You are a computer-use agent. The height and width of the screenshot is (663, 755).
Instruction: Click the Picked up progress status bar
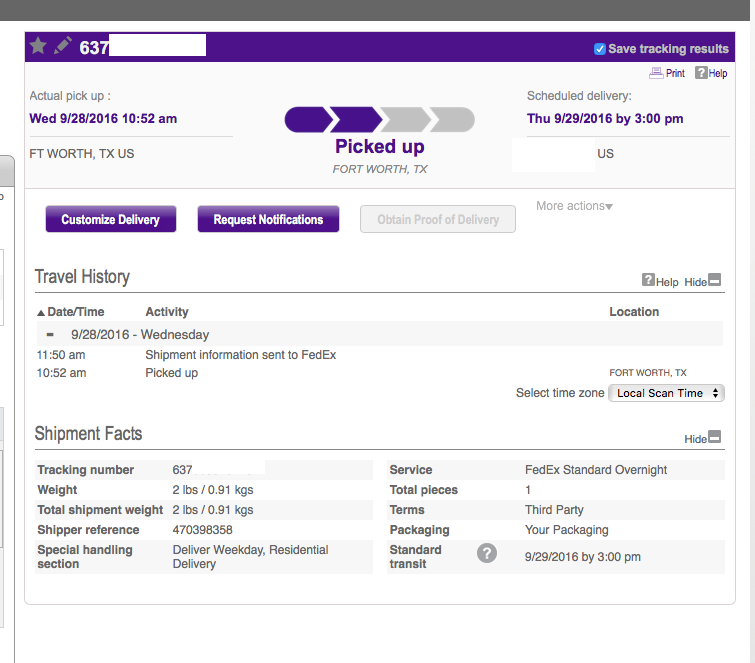coord(379,120)
